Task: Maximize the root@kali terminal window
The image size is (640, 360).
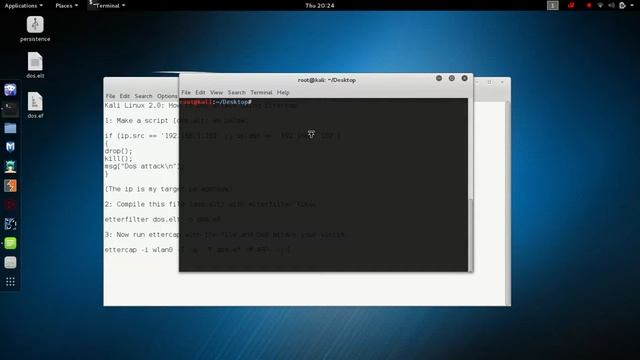Action: (x=451, y=78)
